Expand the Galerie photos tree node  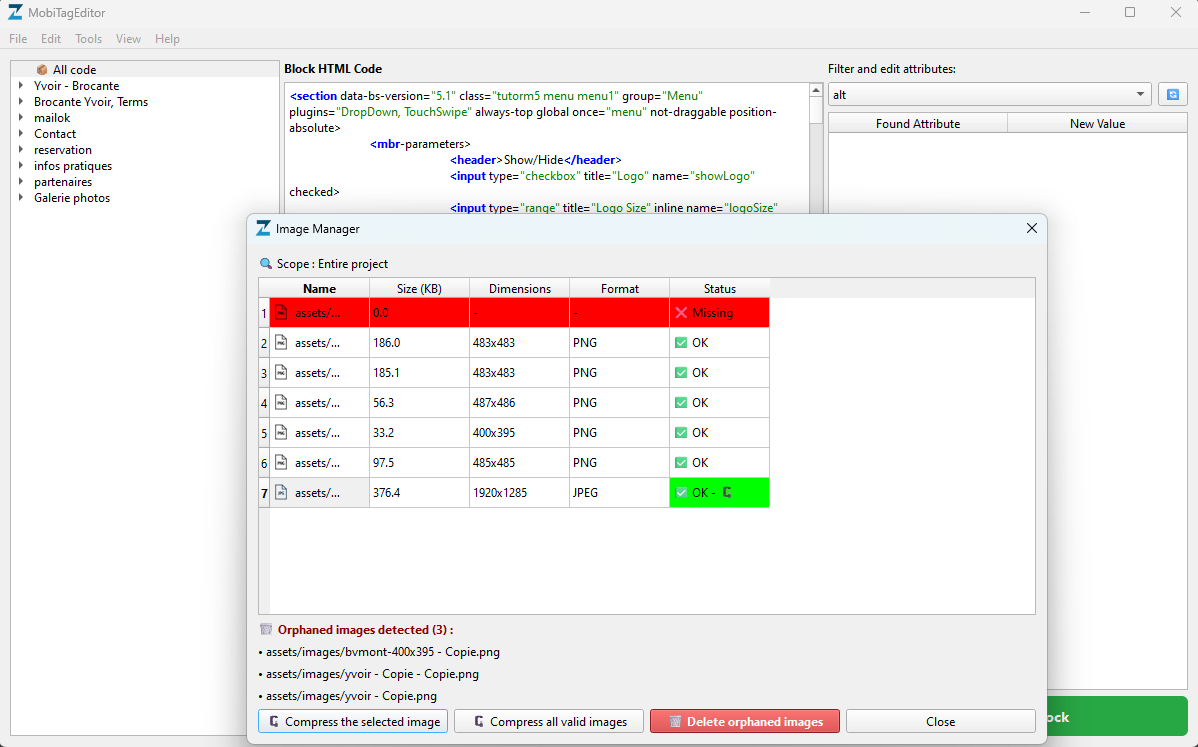coord(21,198)
